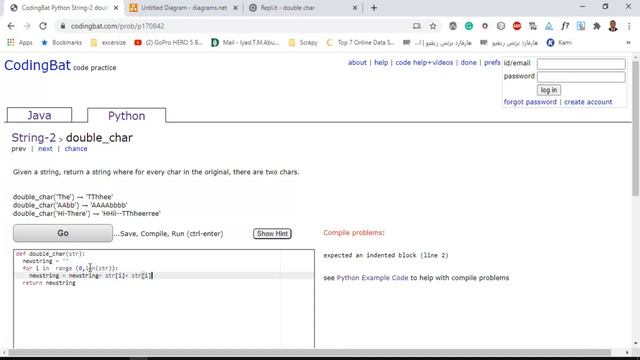This screenshot has width=640, height=360.
Task: Open a new browser tab with plus
Action: (x=374, y=8)
